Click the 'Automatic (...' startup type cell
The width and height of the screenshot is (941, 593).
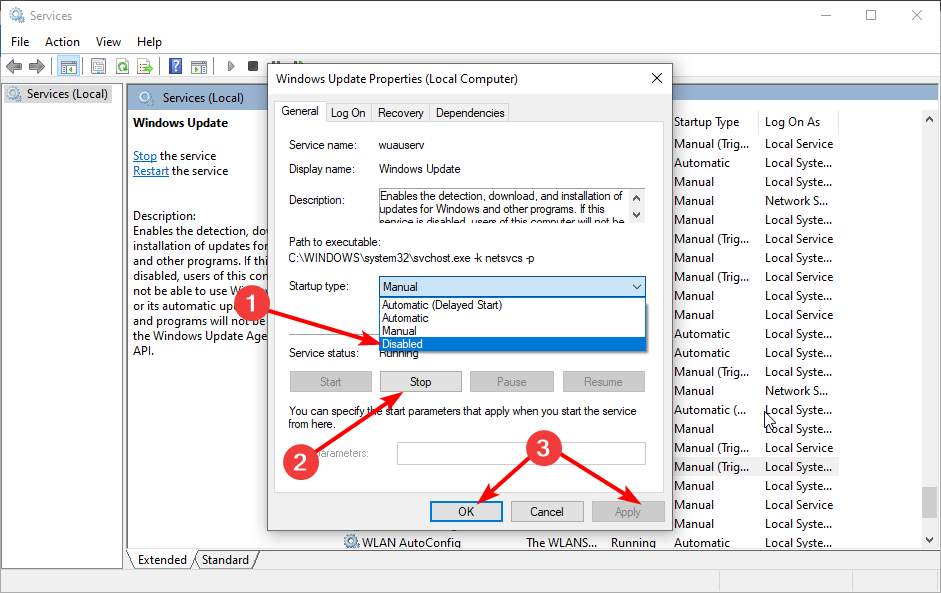coord(710,410)
